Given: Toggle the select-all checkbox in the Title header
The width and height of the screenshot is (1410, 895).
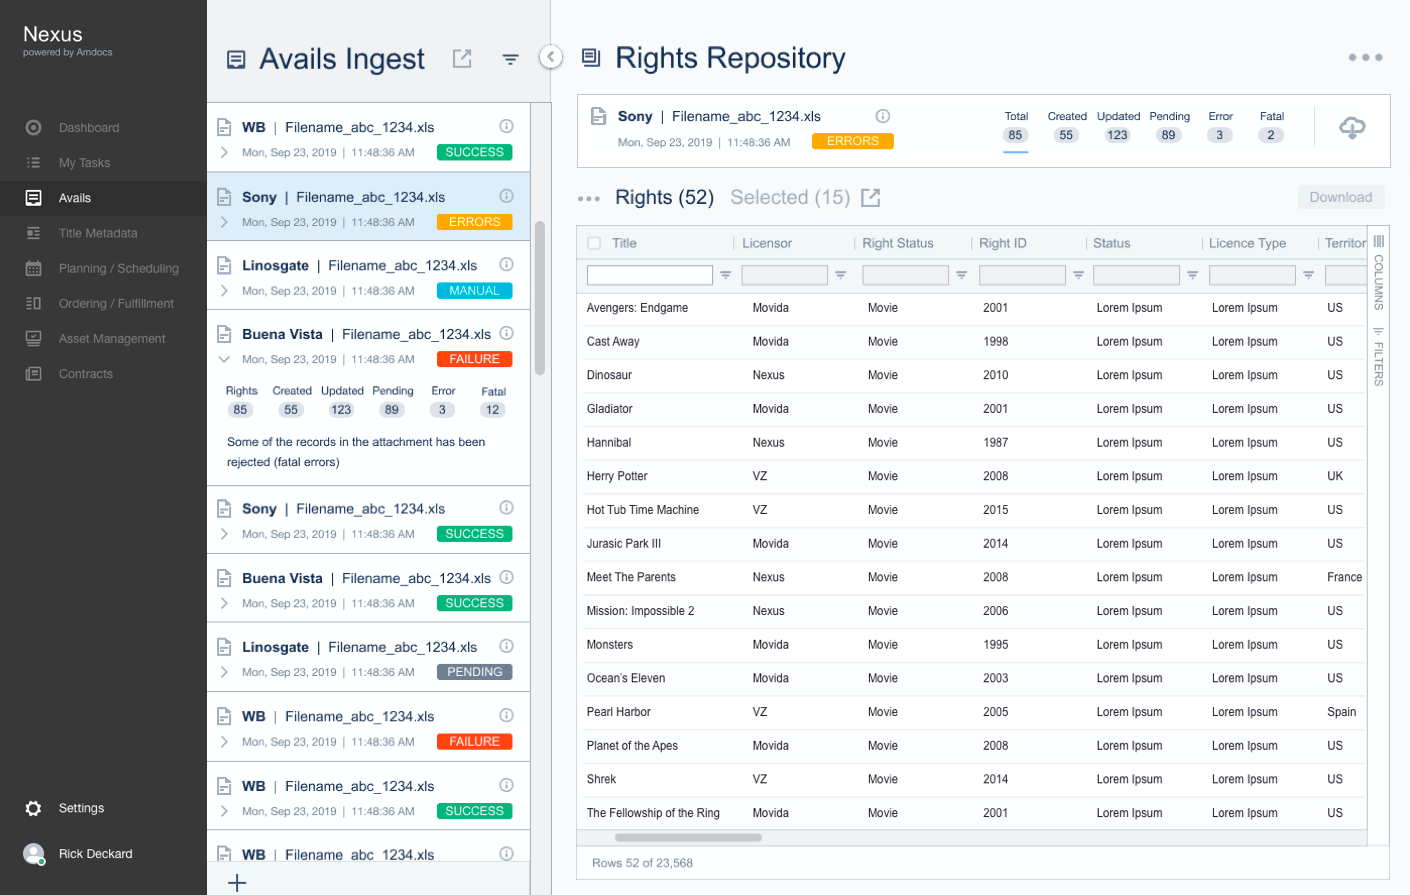Looking at the screenshot, I should [595, 243].
